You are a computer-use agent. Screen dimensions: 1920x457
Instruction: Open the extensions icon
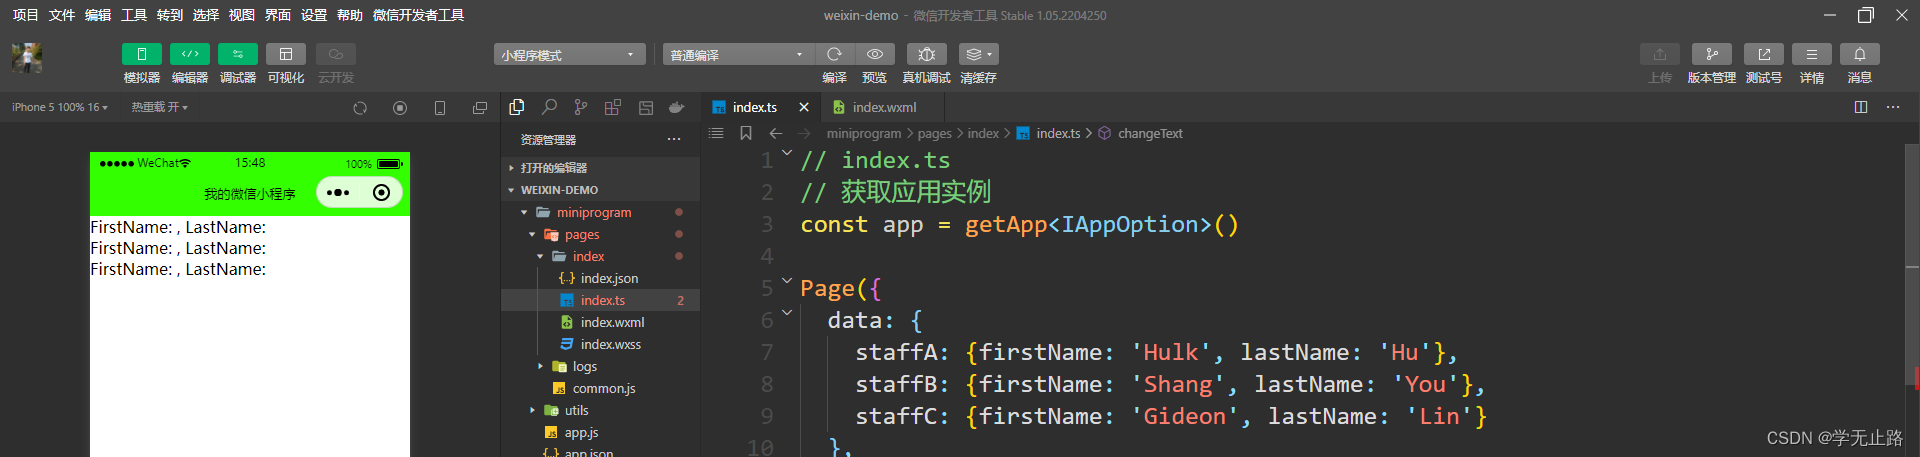click(613, 107)
